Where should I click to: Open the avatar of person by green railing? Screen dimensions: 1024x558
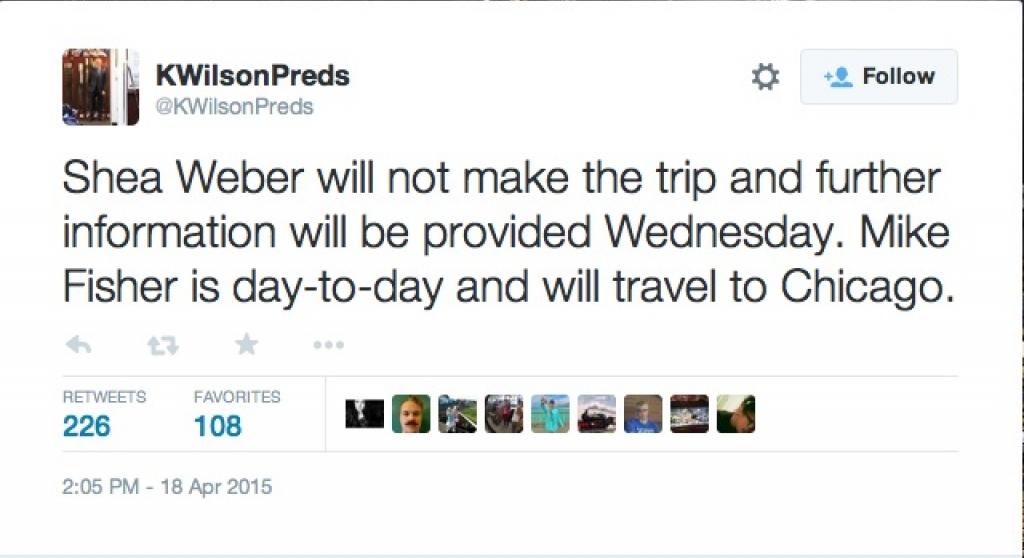pos(457,413)
